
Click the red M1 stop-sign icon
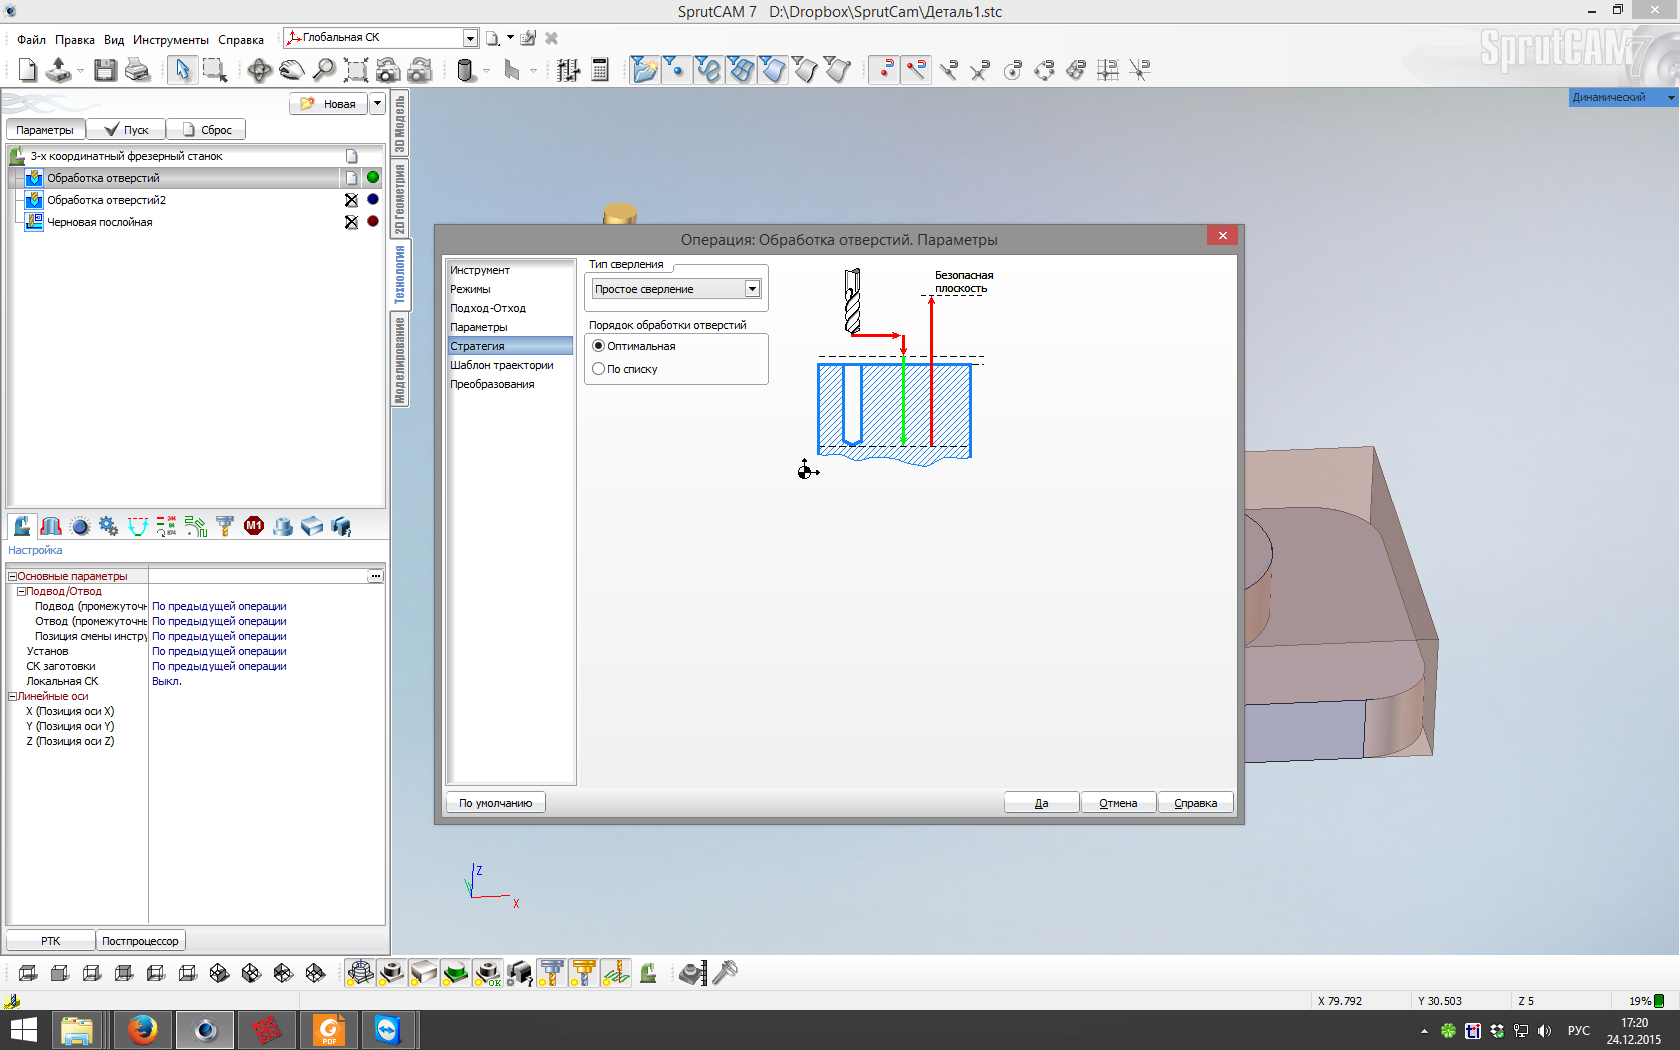254,526
